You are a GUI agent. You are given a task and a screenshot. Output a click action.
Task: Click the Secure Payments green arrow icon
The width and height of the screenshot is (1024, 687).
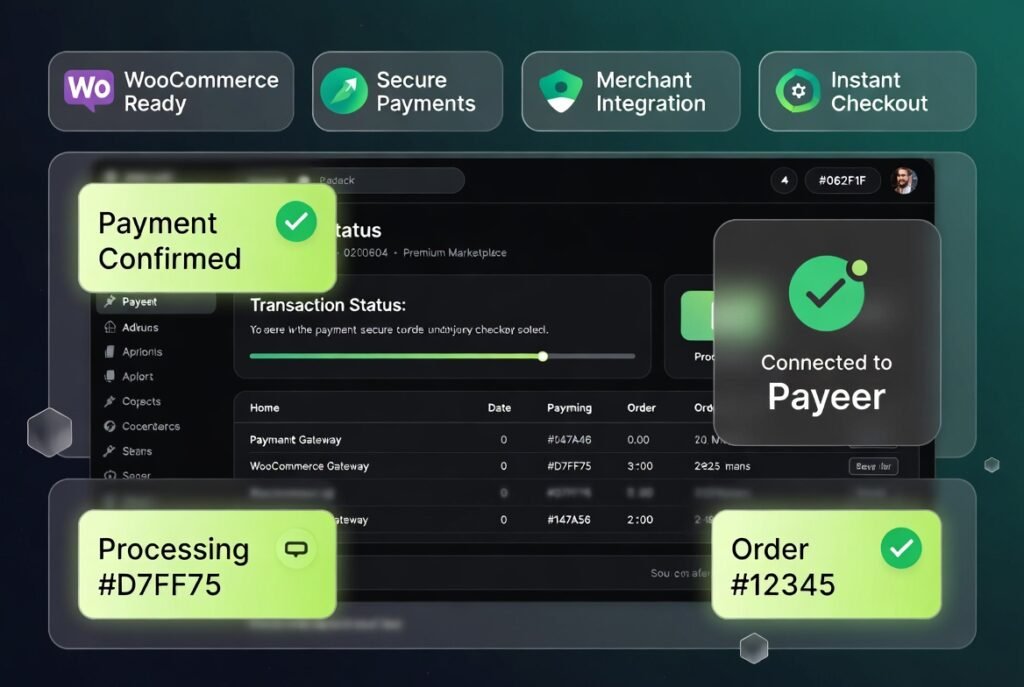[x=344, y=91]
